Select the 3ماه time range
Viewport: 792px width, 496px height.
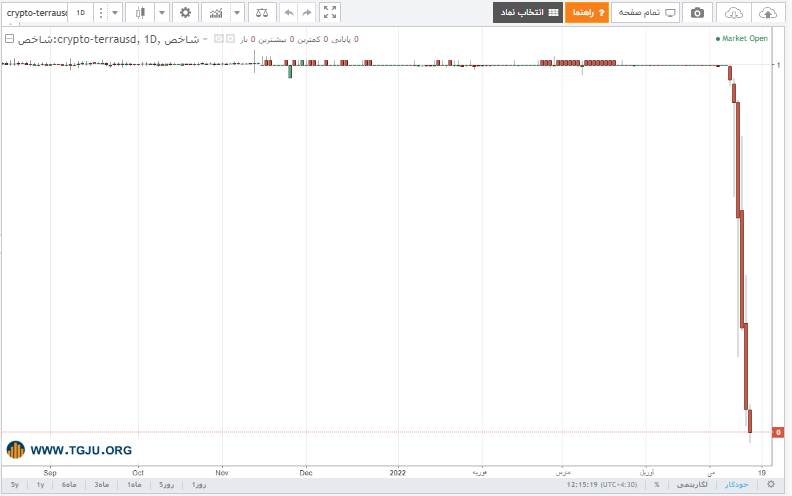tap(102, 485)
